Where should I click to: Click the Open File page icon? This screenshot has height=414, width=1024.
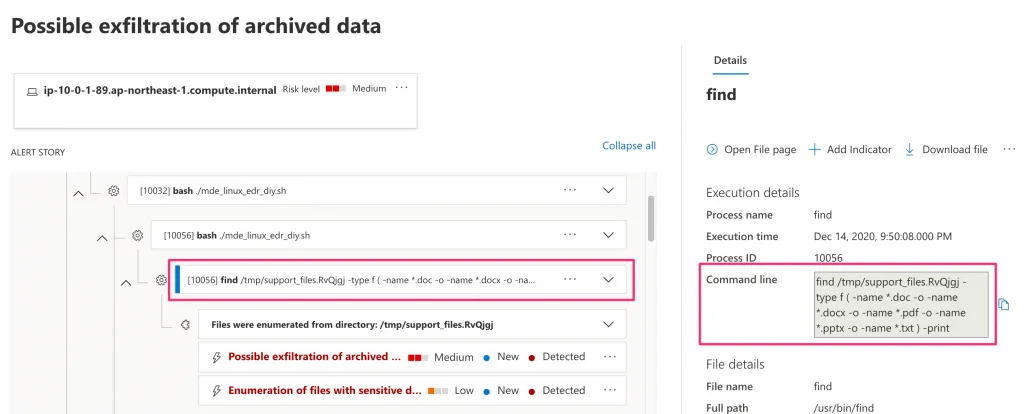(712, 150)
